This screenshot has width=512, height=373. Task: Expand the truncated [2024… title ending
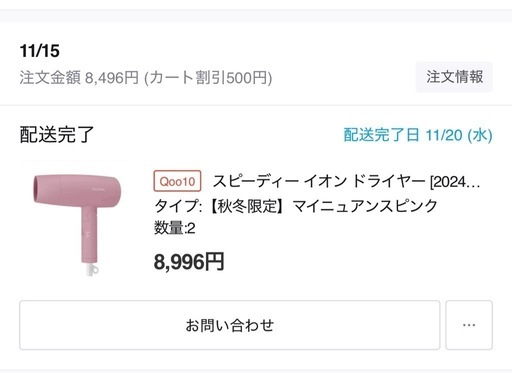click(455, 182)
